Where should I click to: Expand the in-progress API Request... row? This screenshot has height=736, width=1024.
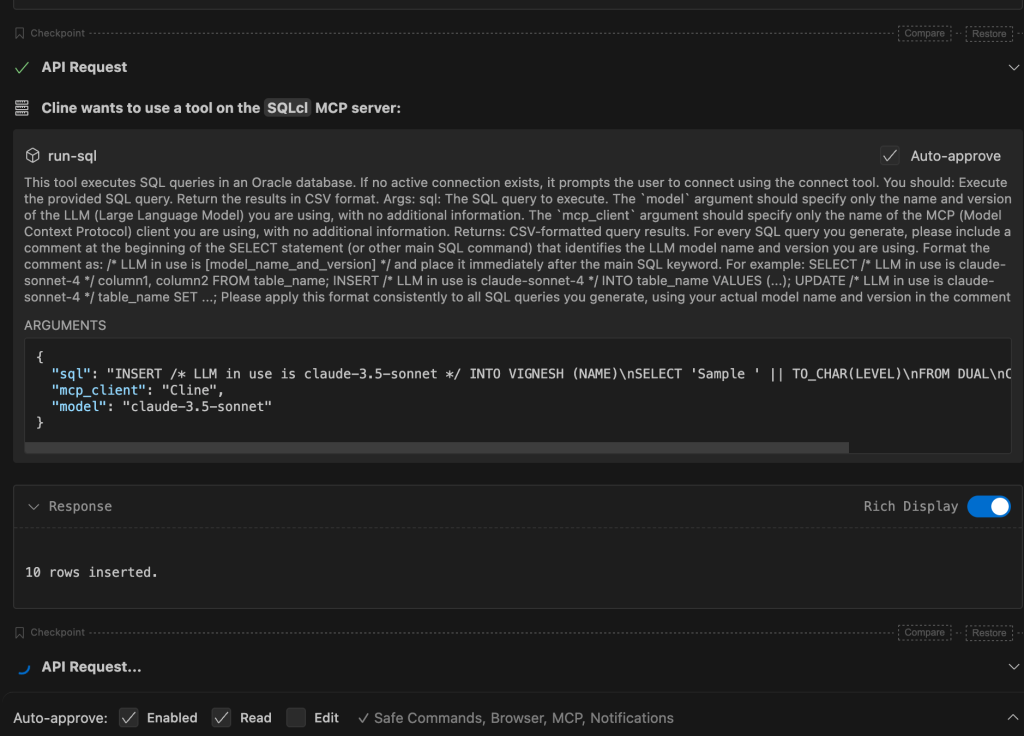click(x=1013, y=667)
